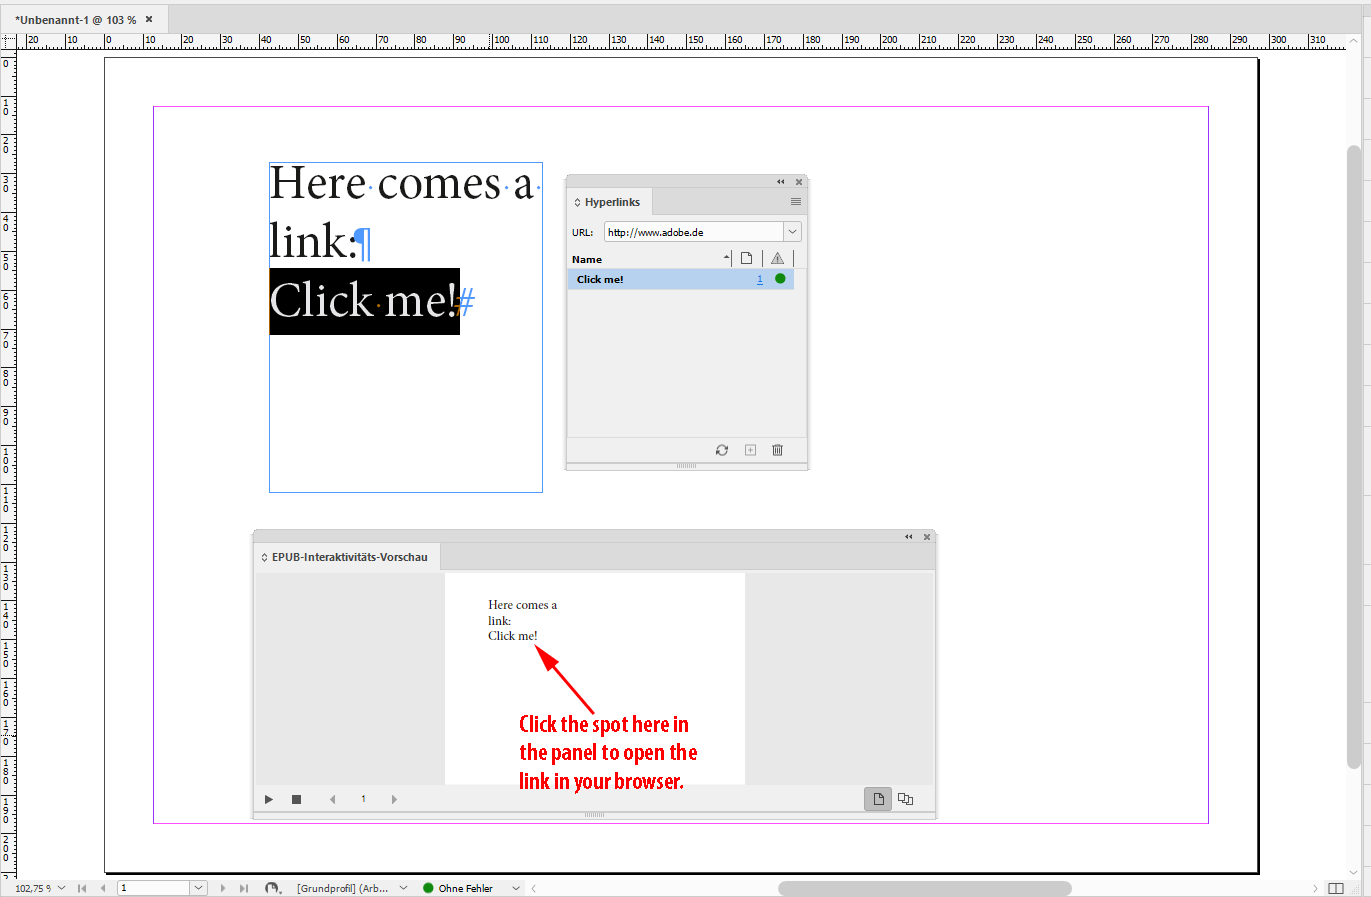The height and width of the screenshot is (897, 1371).
Task: Click the Click me! link in preview
Action: coord(512,635)
